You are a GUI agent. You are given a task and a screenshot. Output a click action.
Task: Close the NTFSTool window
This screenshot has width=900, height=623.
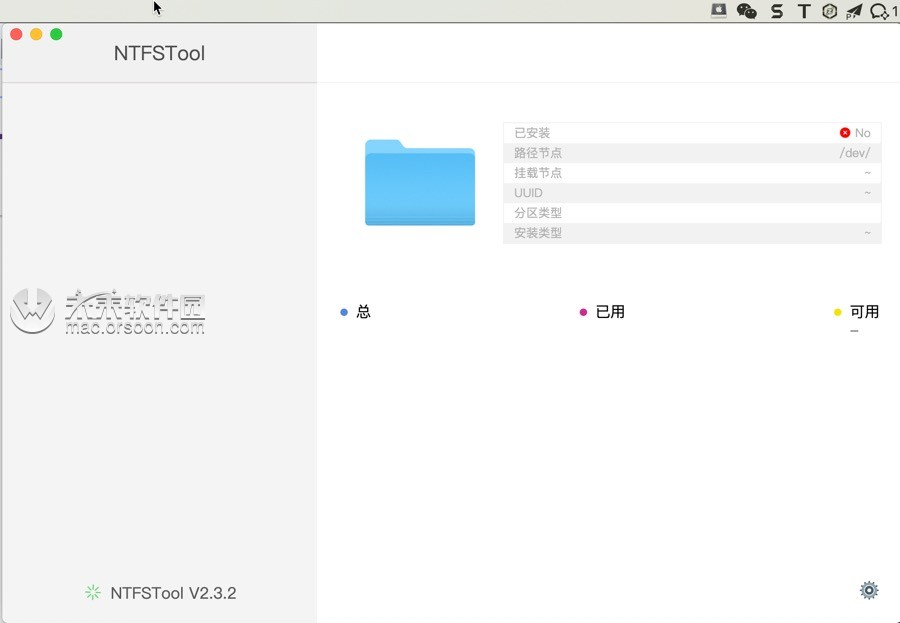point(16,34)
